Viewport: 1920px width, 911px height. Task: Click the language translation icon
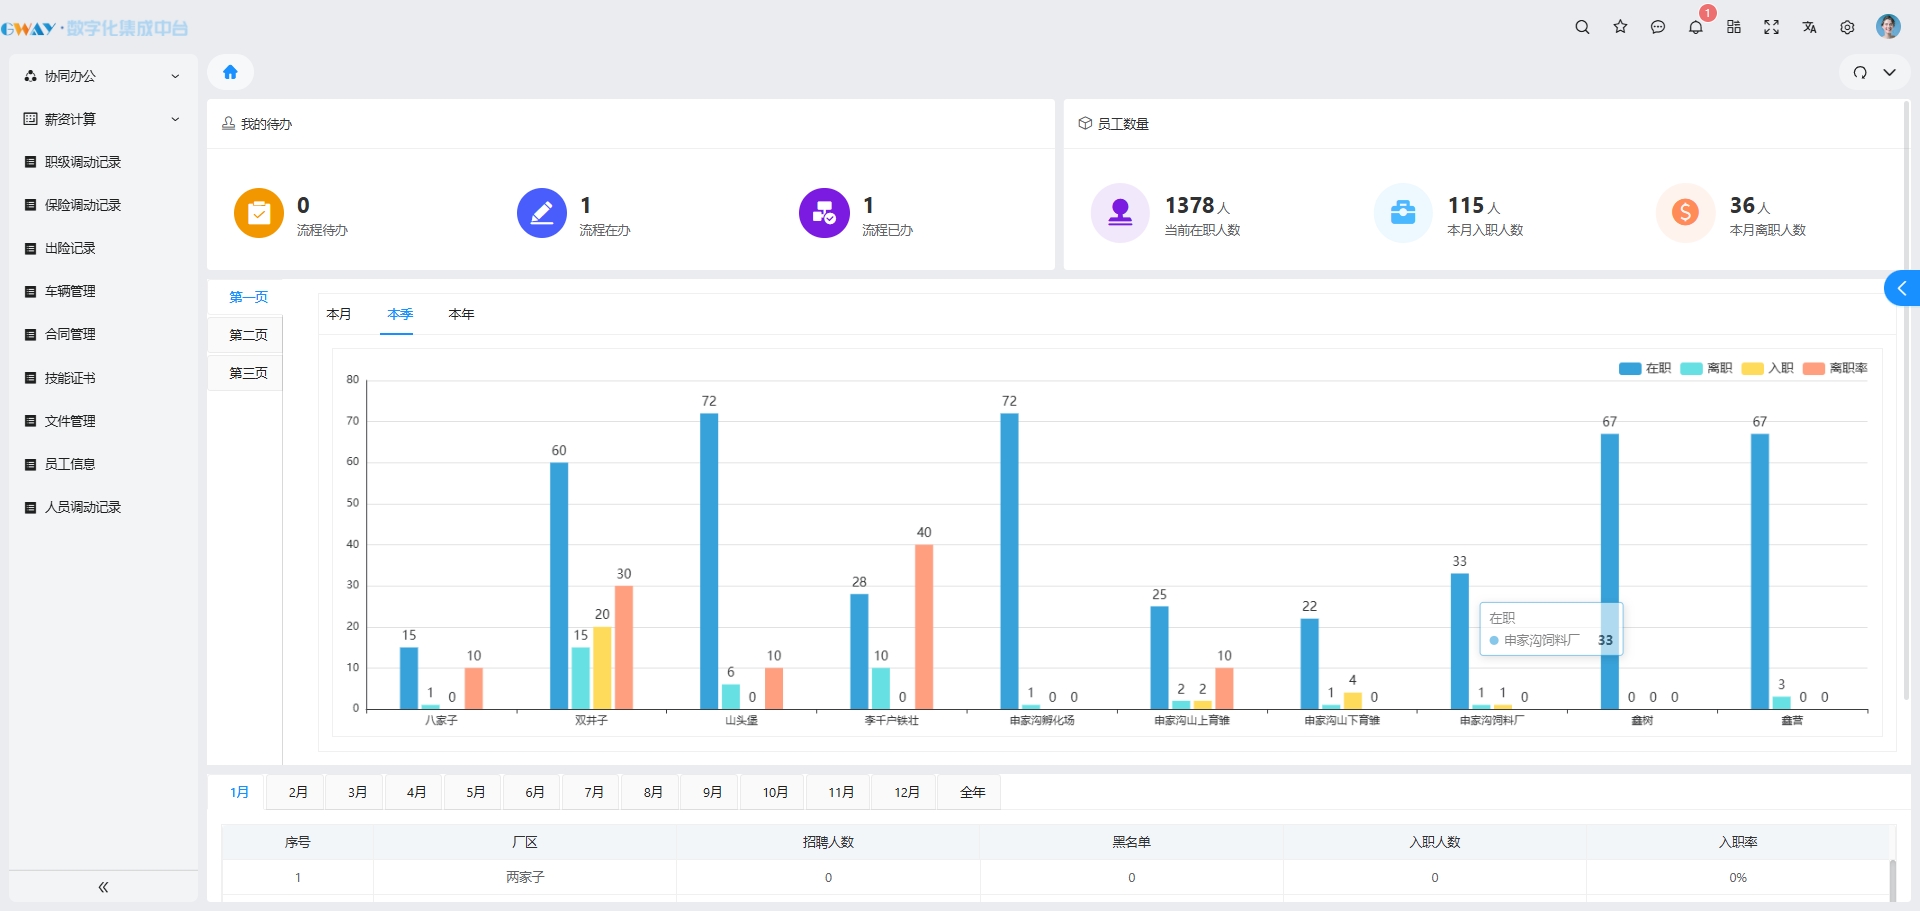coord(1809,27)
